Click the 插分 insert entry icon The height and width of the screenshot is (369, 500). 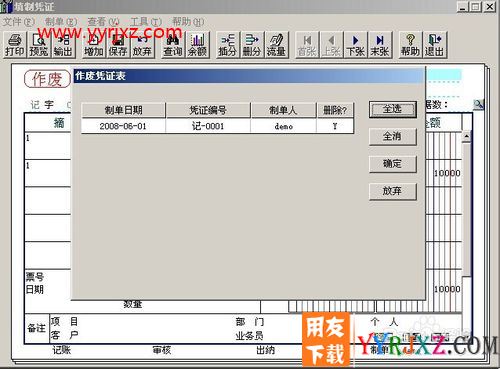point(228,45)
